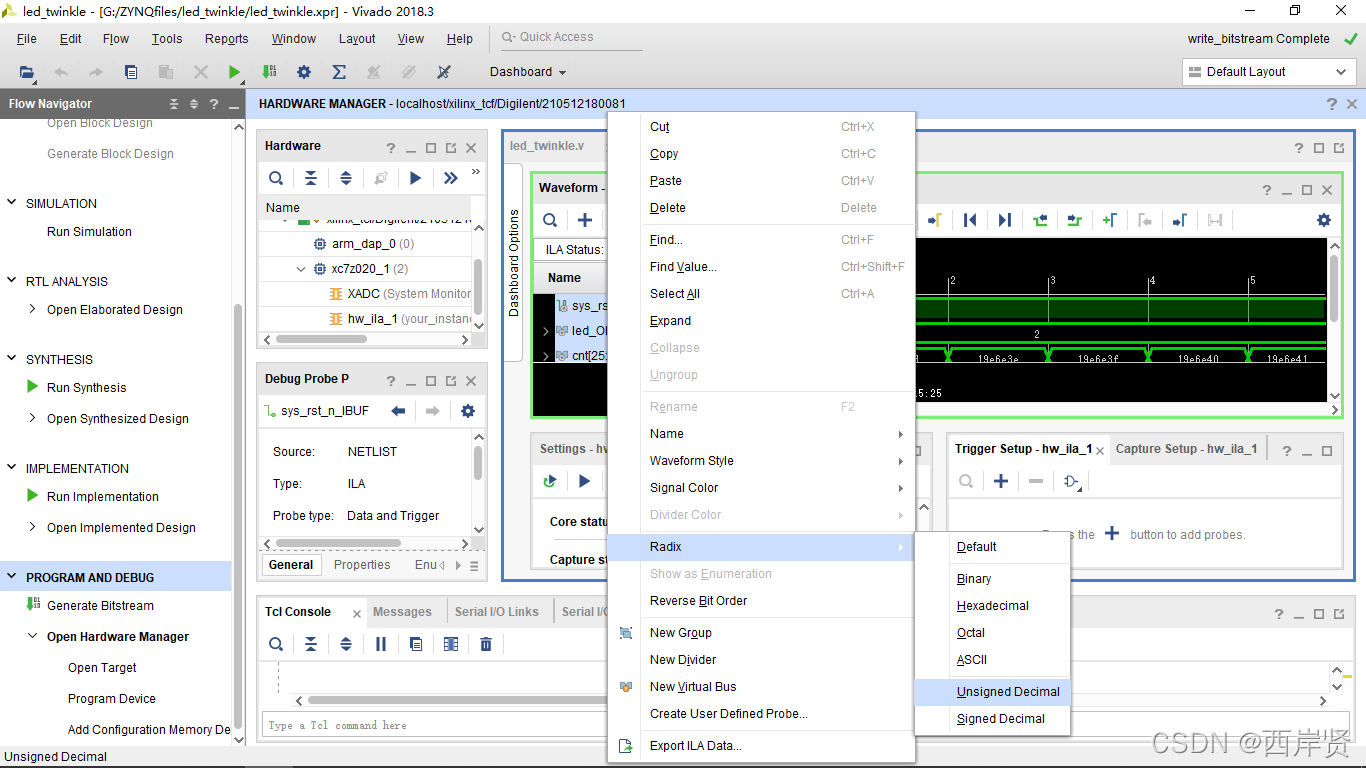The height and width of the screenshot is (768, 1366).
Task: Click waveform vertical scrollbar thumb
Action: click(x=1334, y=287)
